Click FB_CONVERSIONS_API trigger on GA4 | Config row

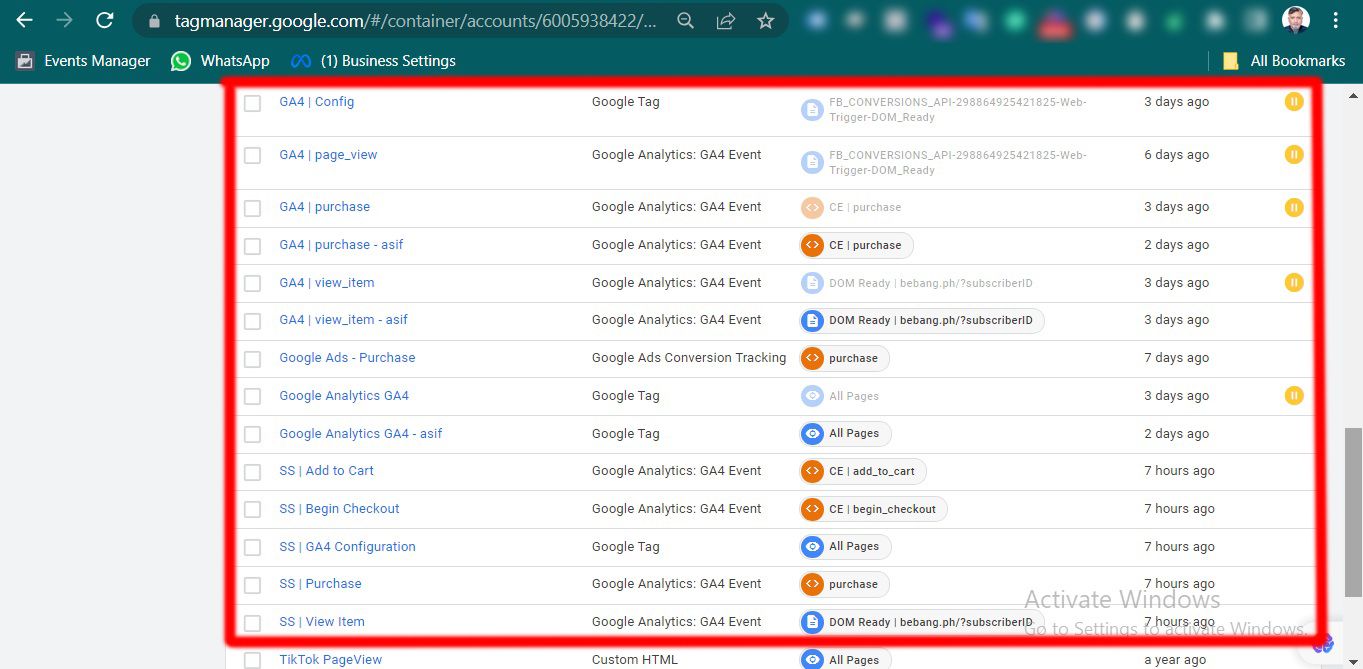944,109
